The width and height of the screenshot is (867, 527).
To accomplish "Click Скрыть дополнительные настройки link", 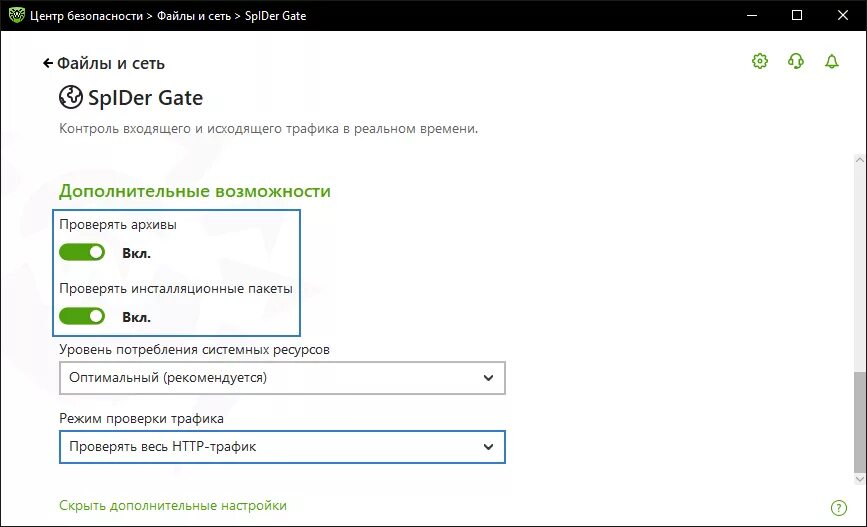I will click(173, 505).
